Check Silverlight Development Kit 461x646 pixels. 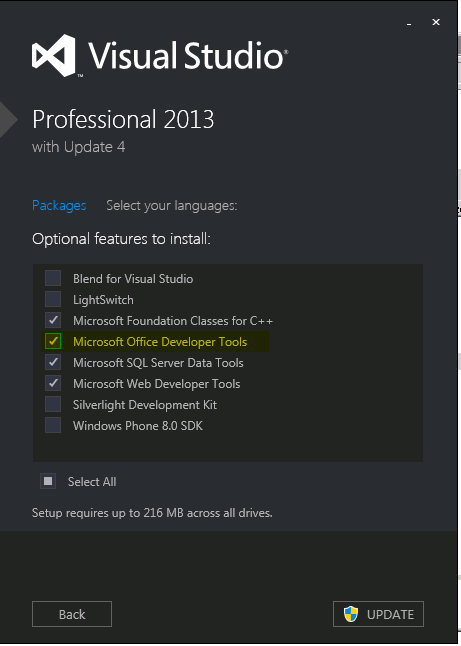(x=53, y=404)
